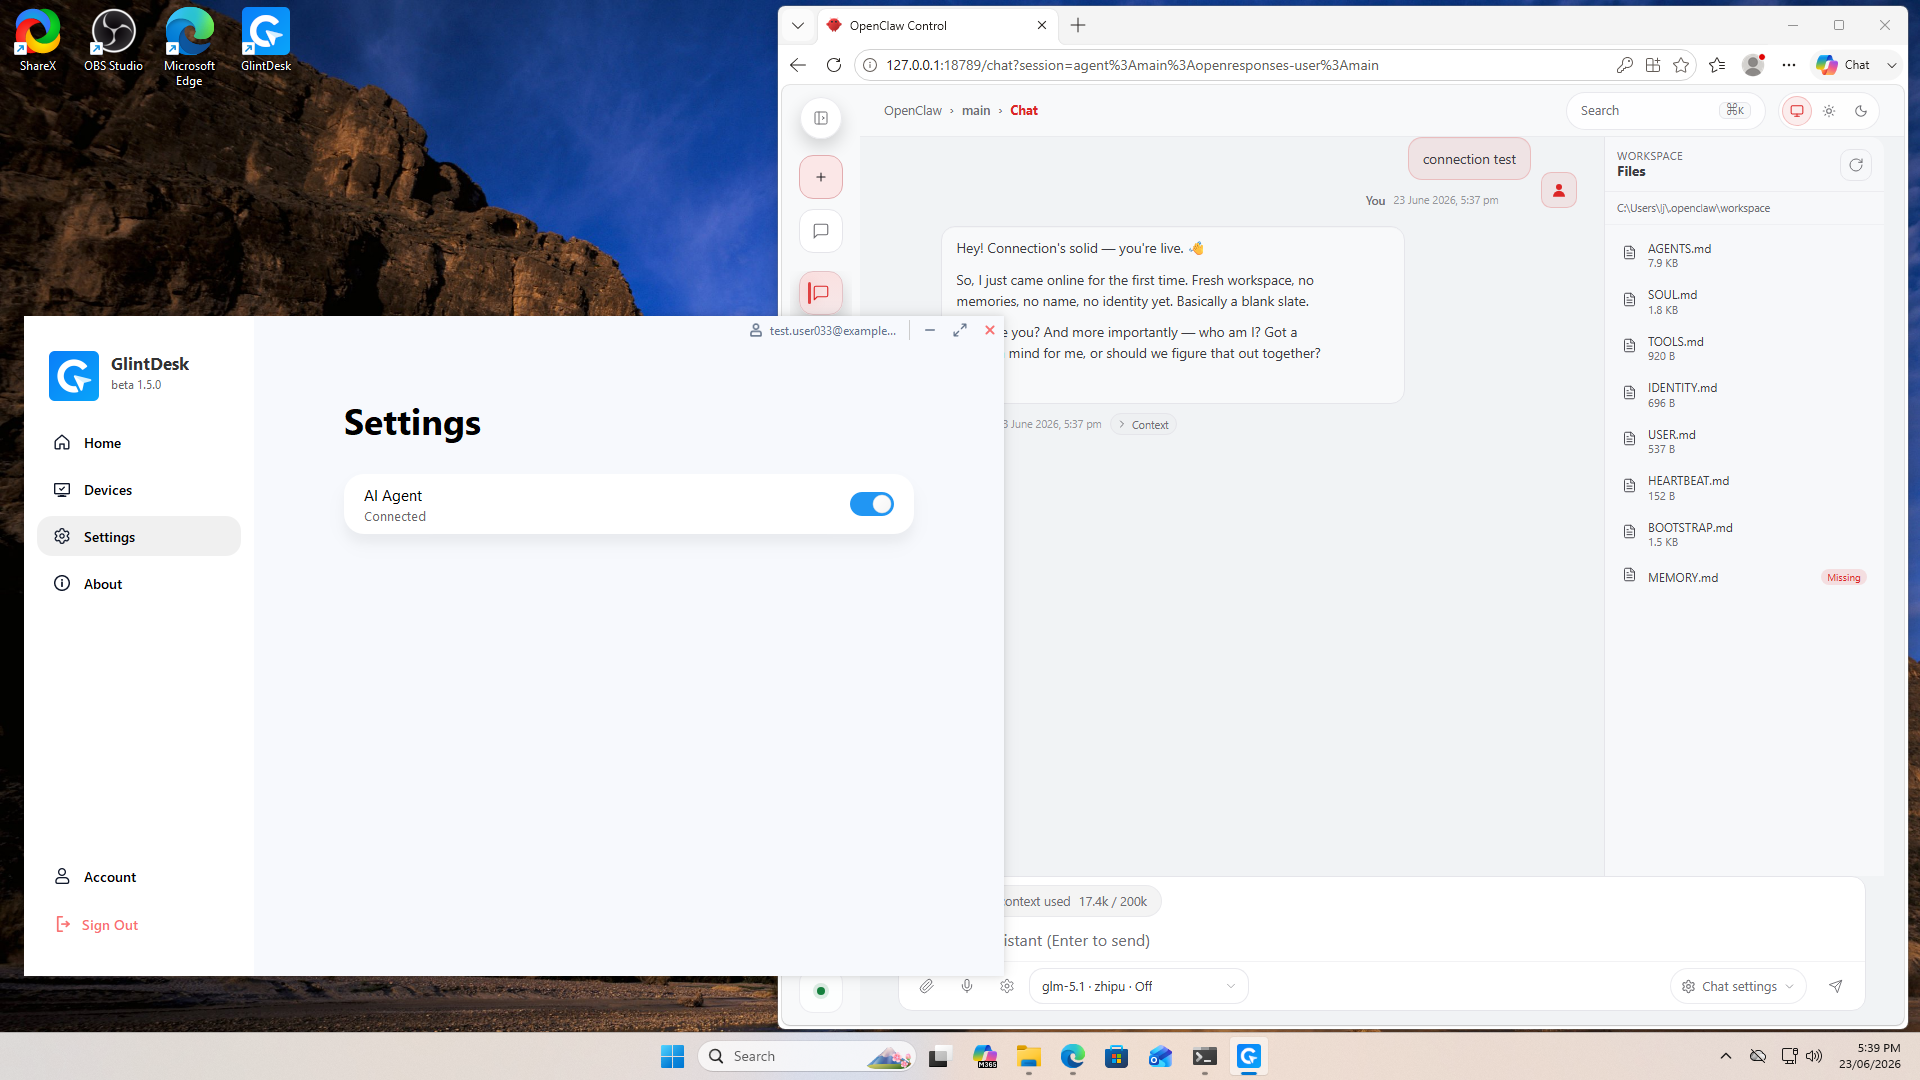Open HEARTBEAT.md file
This screenshot has width=1920, height=1080.
[1743, 488]
